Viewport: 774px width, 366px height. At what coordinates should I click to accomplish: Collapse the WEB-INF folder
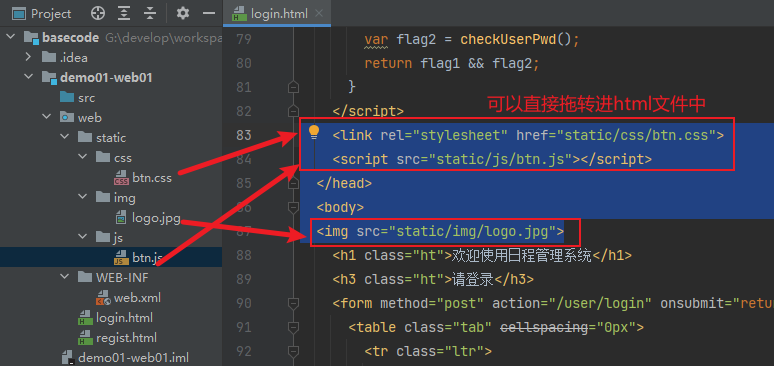coord(65,278)
